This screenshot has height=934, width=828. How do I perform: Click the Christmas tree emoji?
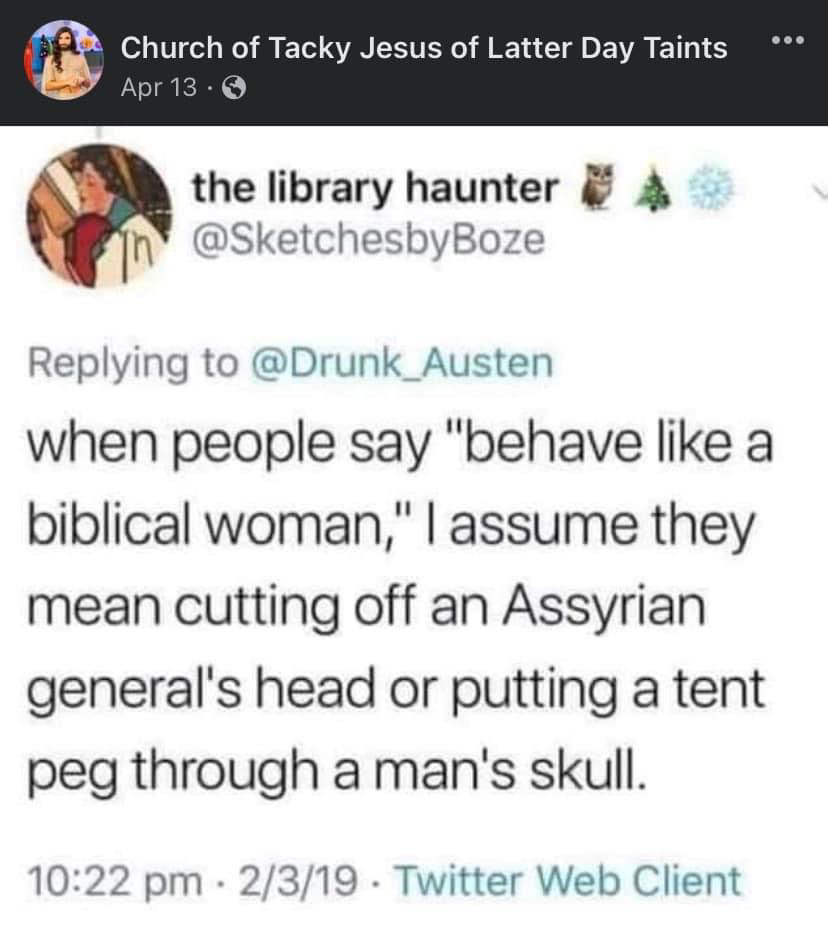pos(654,192)
